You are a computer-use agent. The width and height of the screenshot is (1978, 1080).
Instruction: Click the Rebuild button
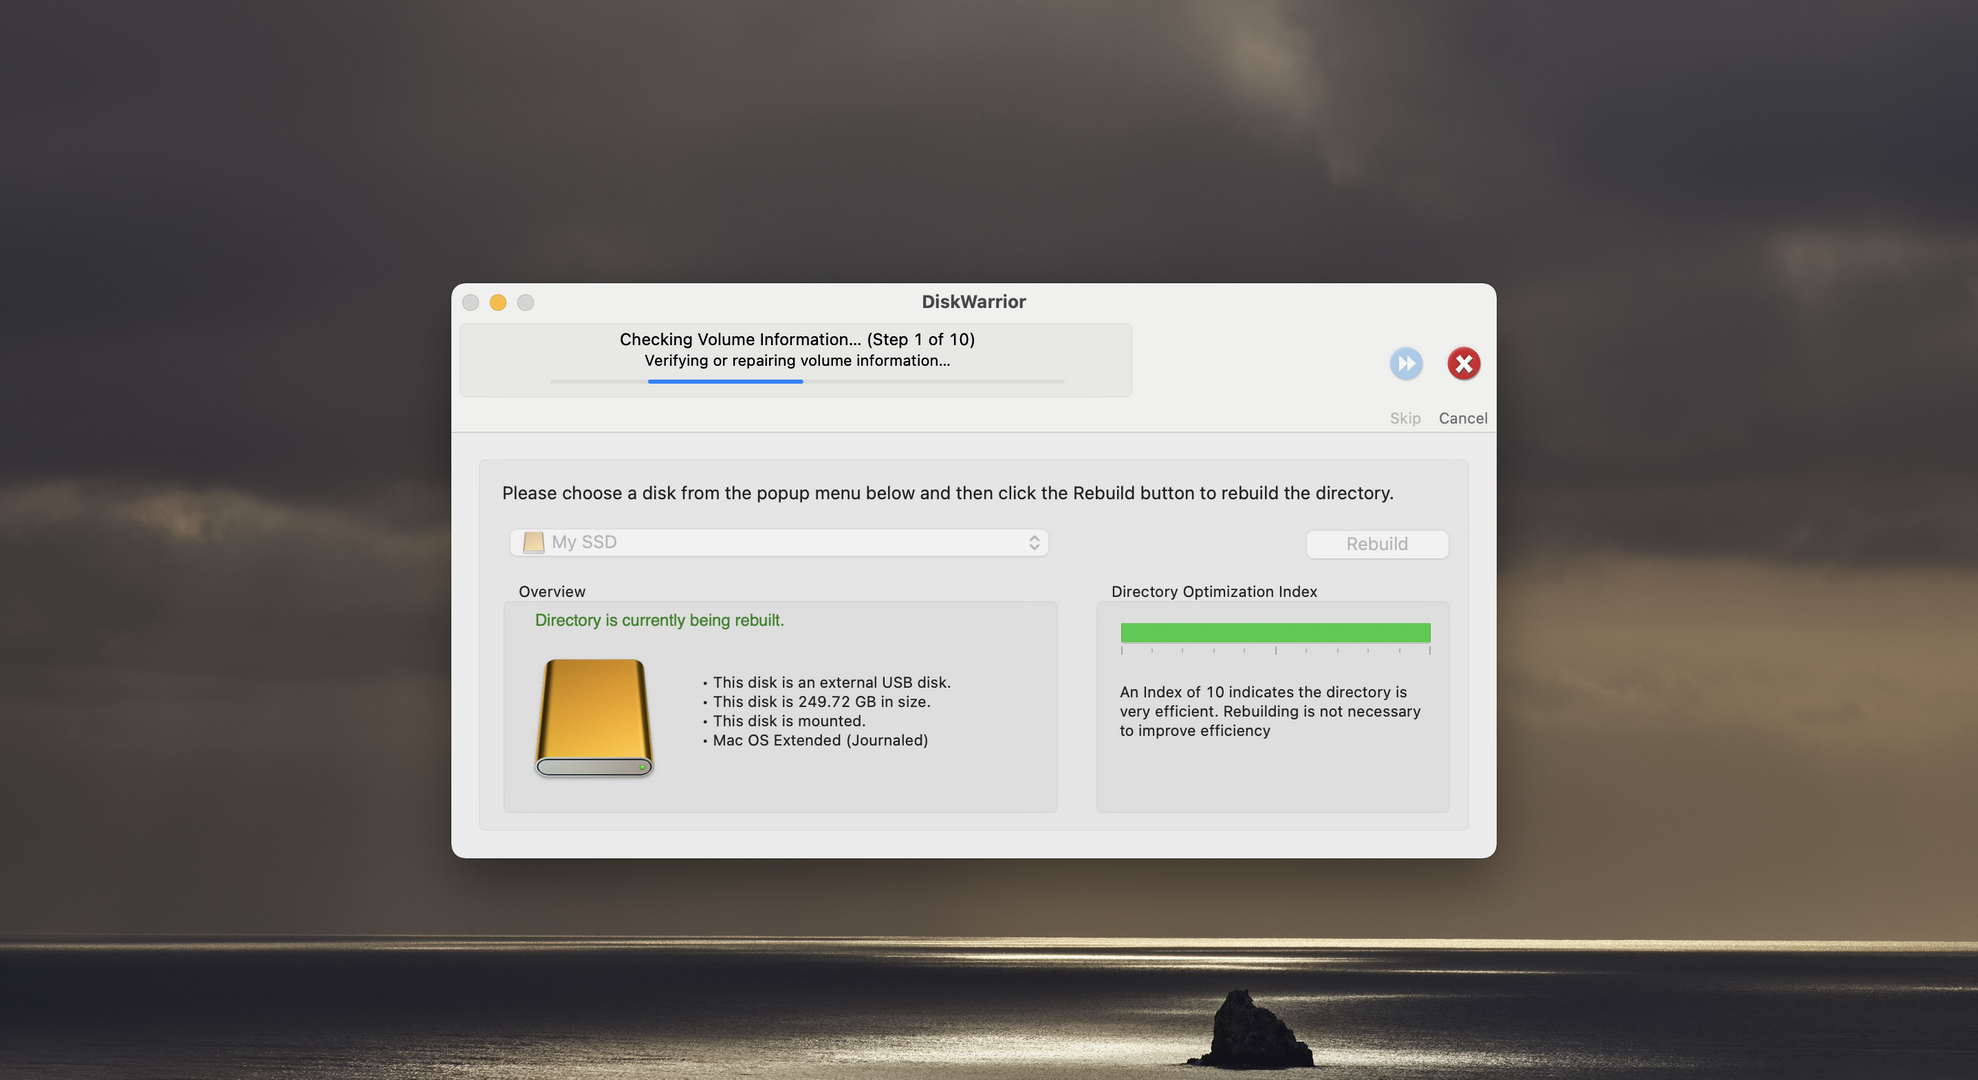(x=1377, y=544)
